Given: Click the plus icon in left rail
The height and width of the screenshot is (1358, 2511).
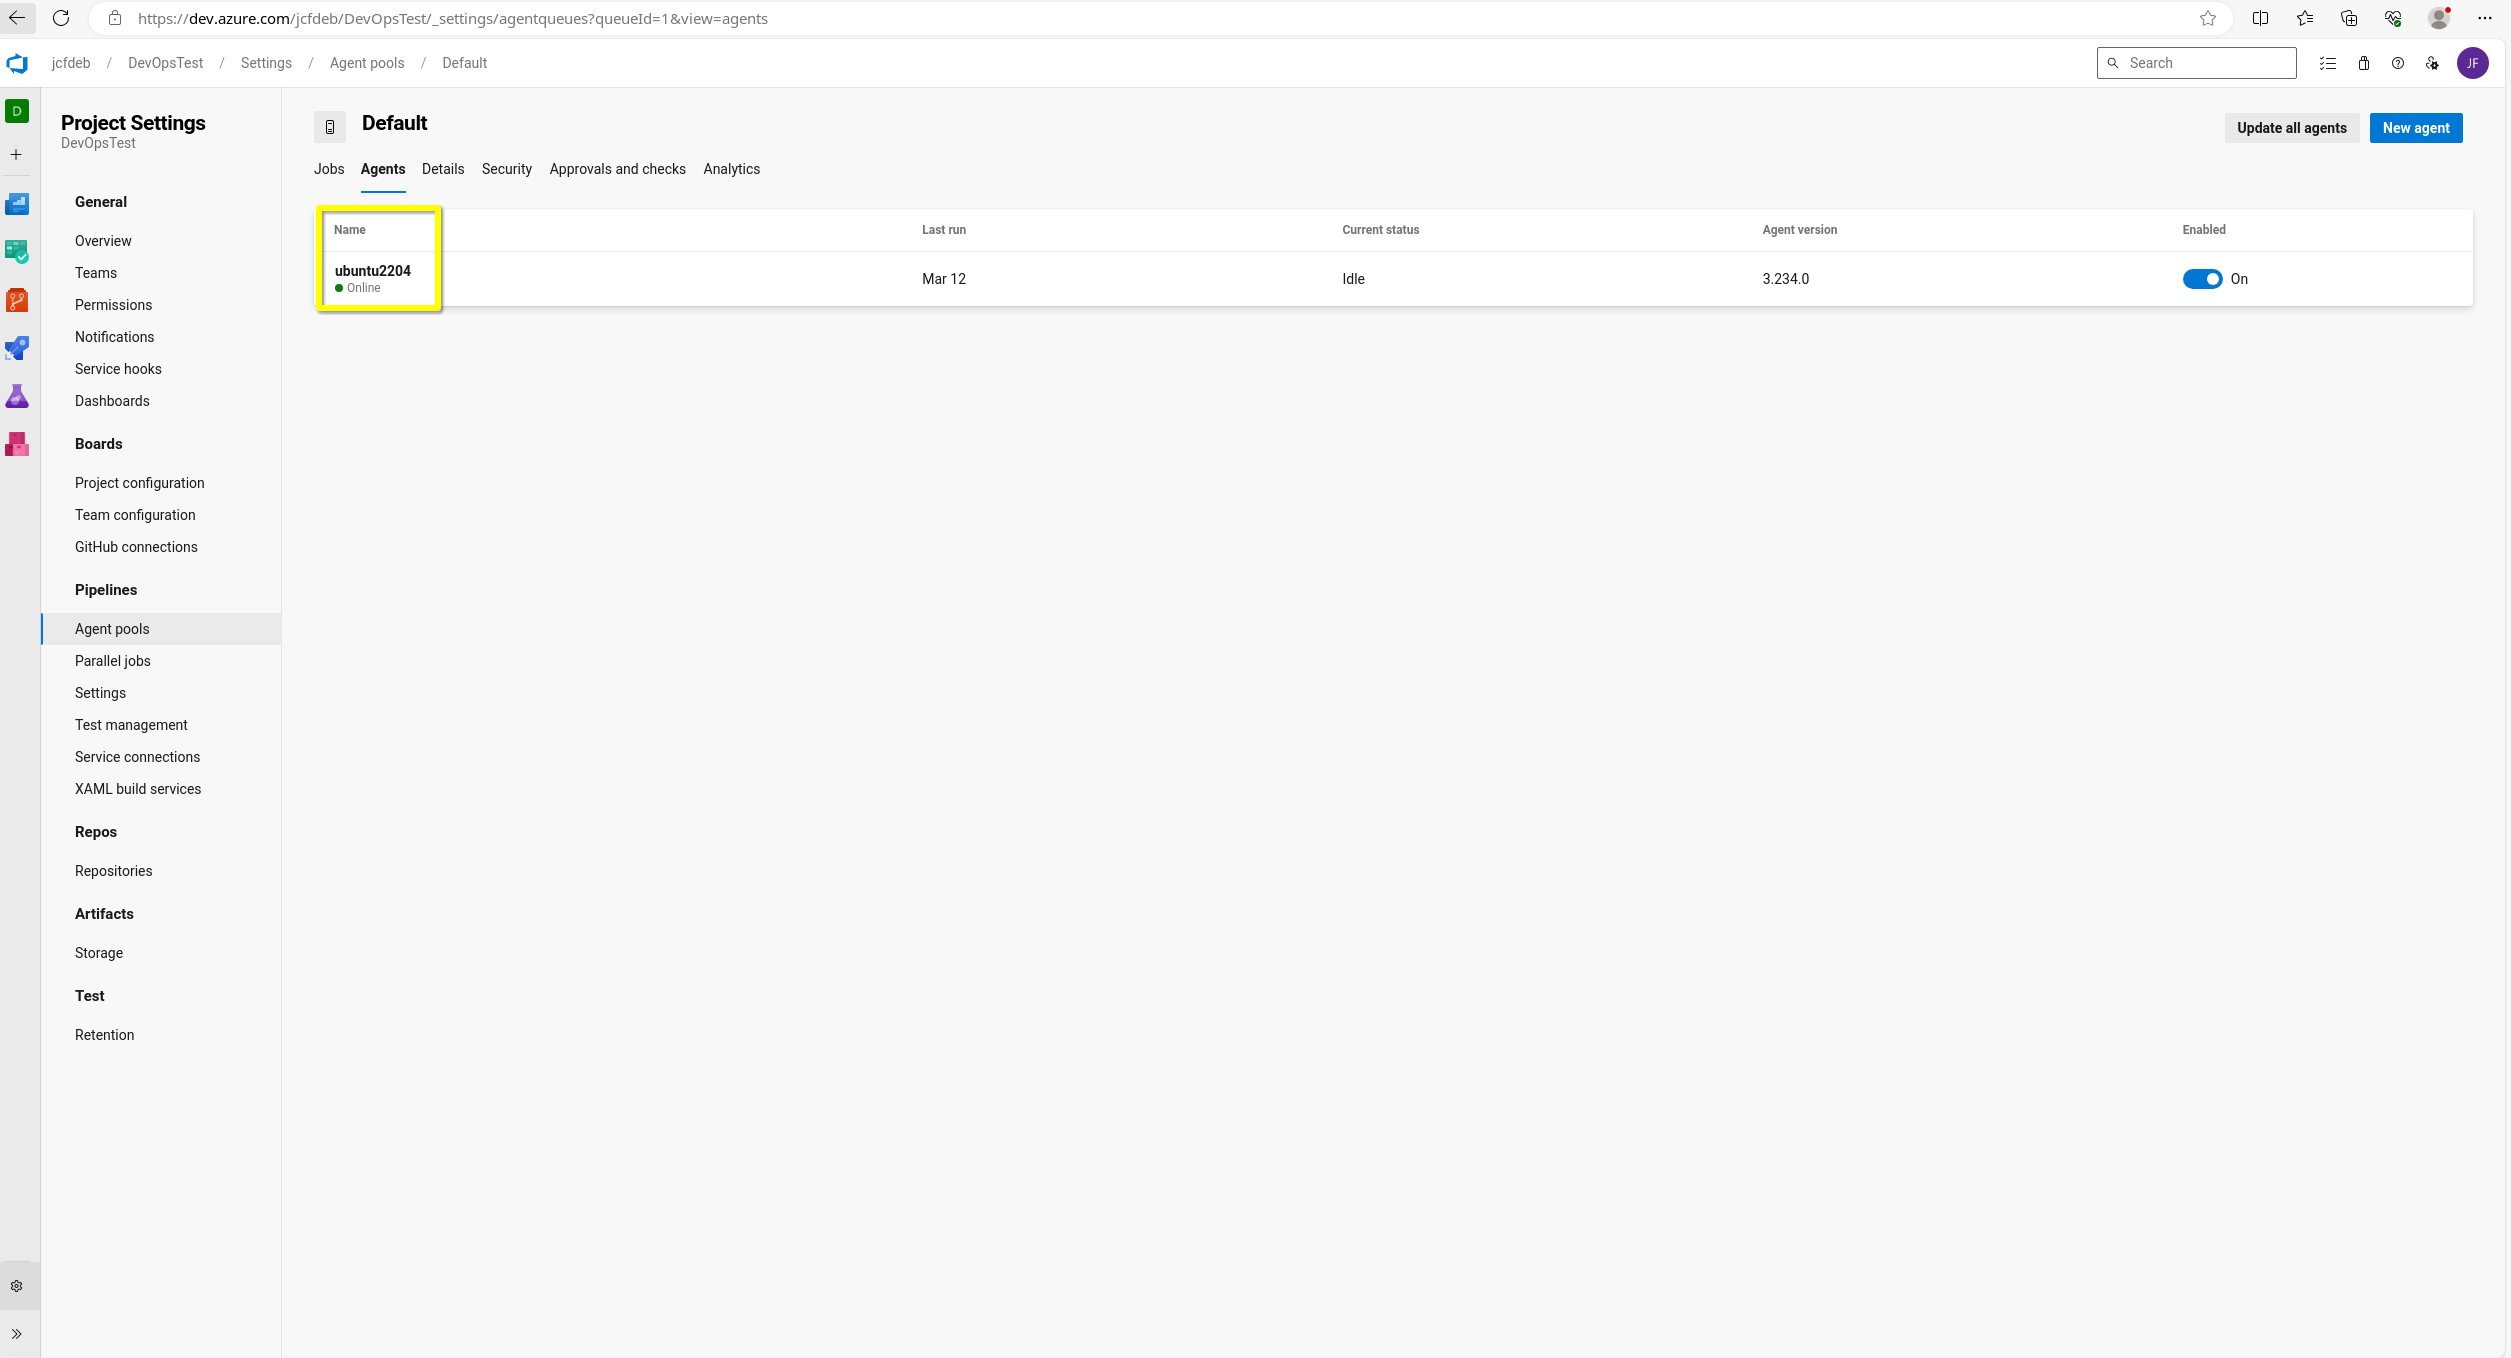Looking at the screenshot, I should (x=16, y=155).
